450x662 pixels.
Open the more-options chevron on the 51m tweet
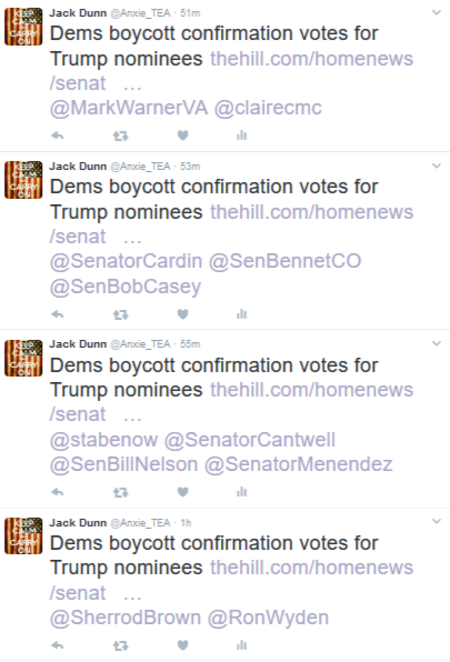pos(436,13)
